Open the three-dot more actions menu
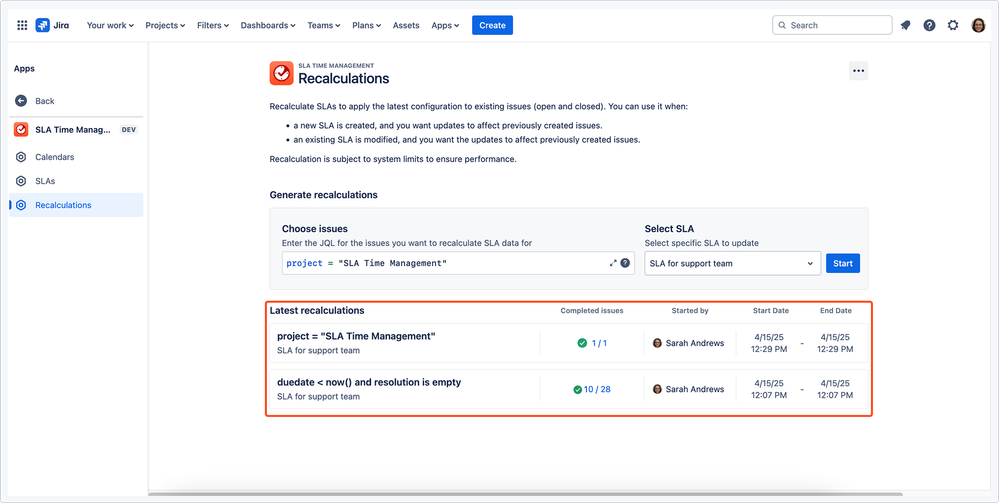999x503 pixels. click(858, 70)
